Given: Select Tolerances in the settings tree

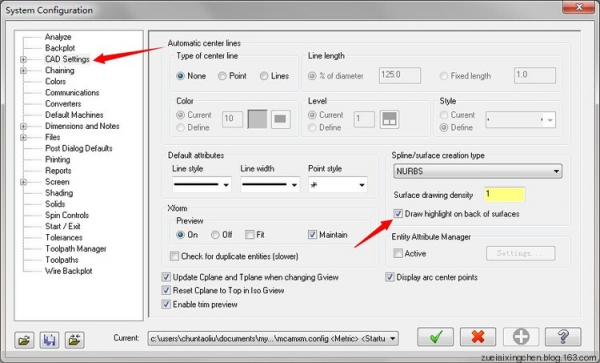Looking at the screenshot, I should pyautogui.click(x=64, y=238).
